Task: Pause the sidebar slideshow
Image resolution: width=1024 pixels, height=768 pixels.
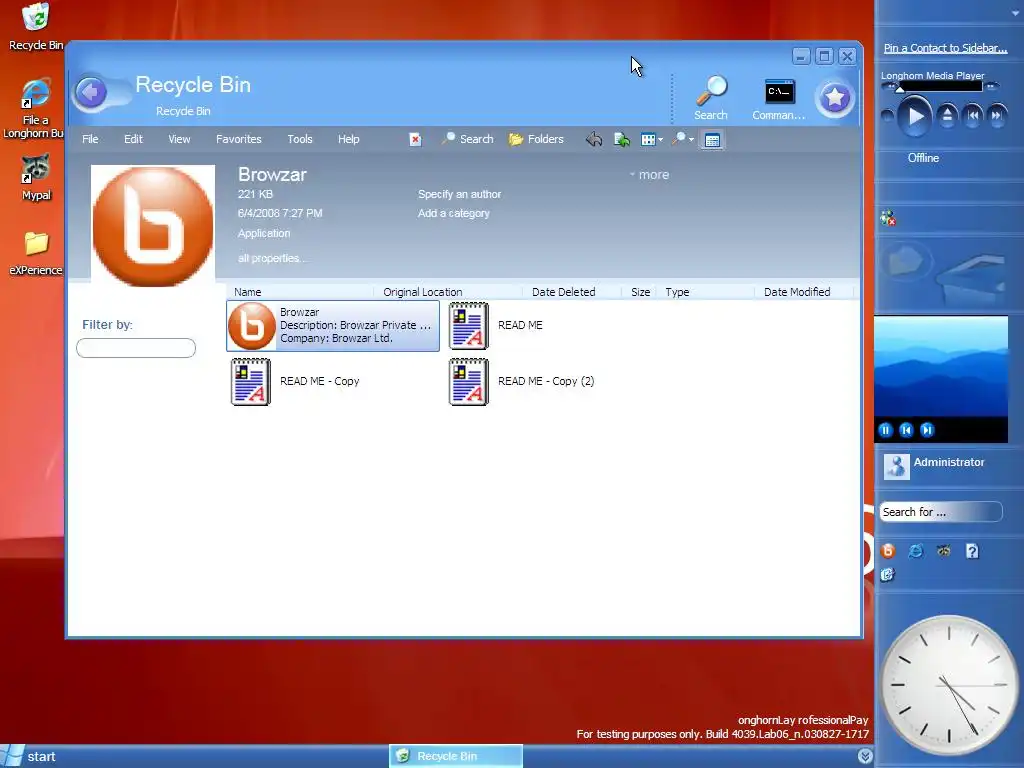Action: (886, 430)
